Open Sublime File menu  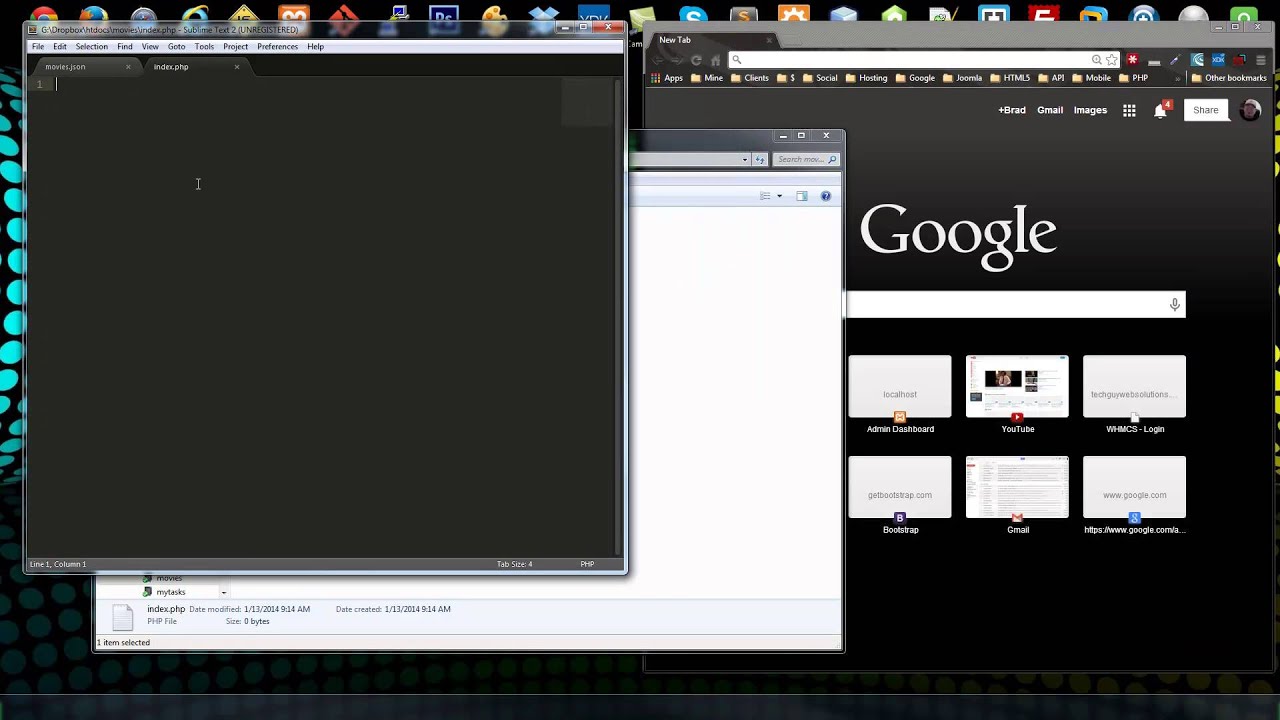(x=37, y=47)
